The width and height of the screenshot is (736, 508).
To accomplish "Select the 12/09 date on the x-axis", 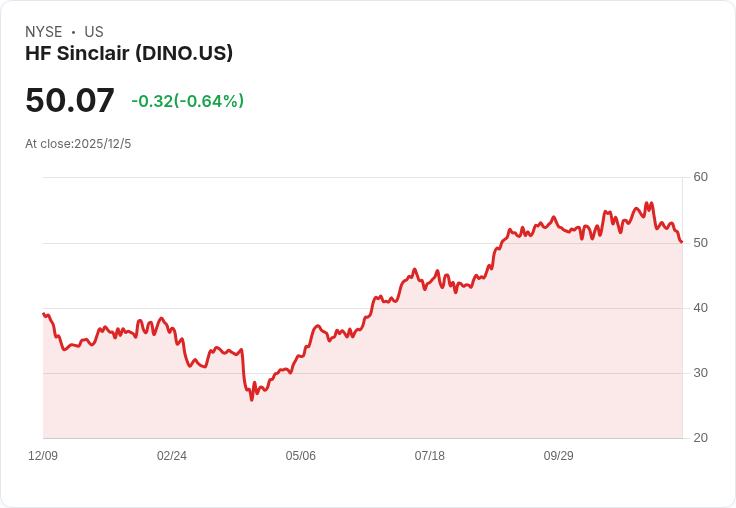I will click(43, 456).
